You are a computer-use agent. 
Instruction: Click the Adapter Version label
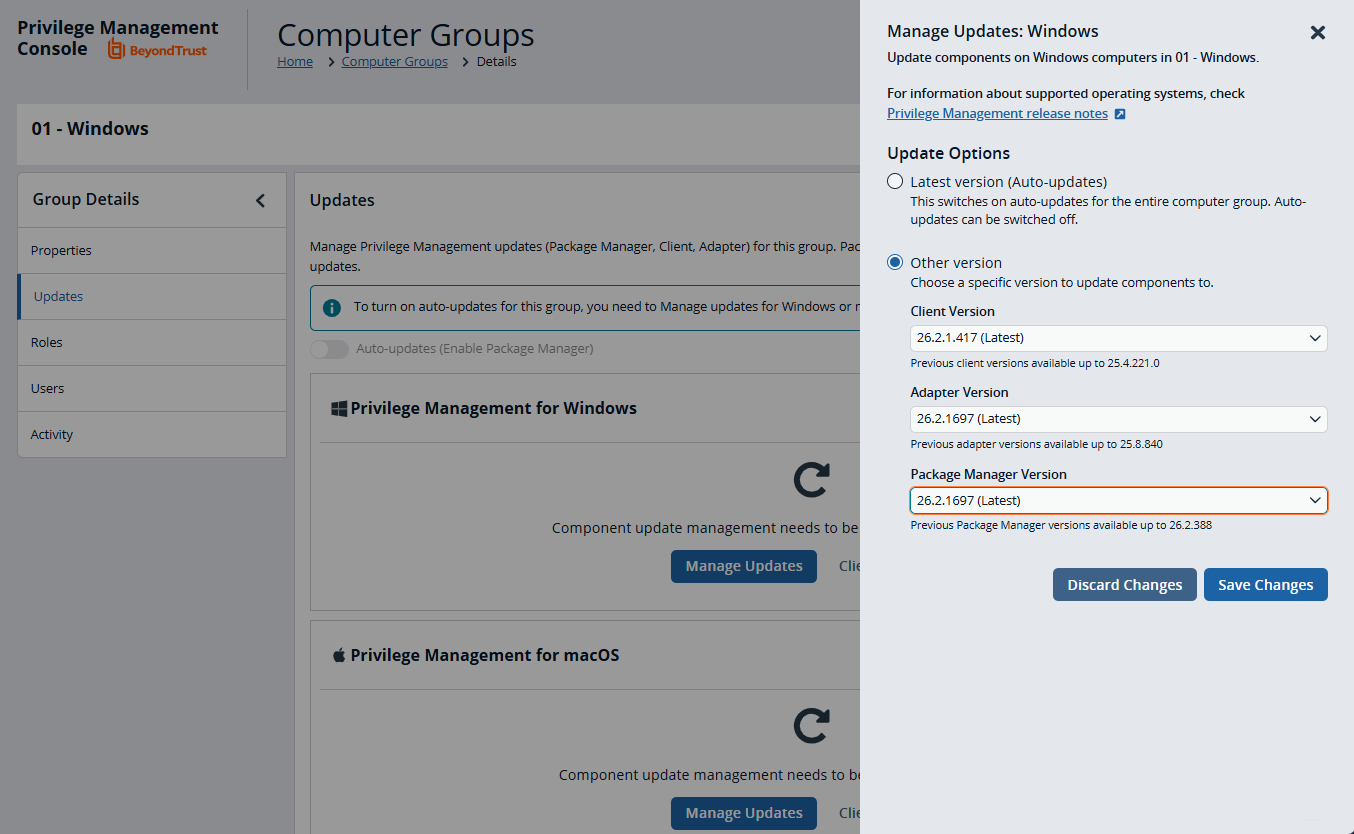coord(959,392)
